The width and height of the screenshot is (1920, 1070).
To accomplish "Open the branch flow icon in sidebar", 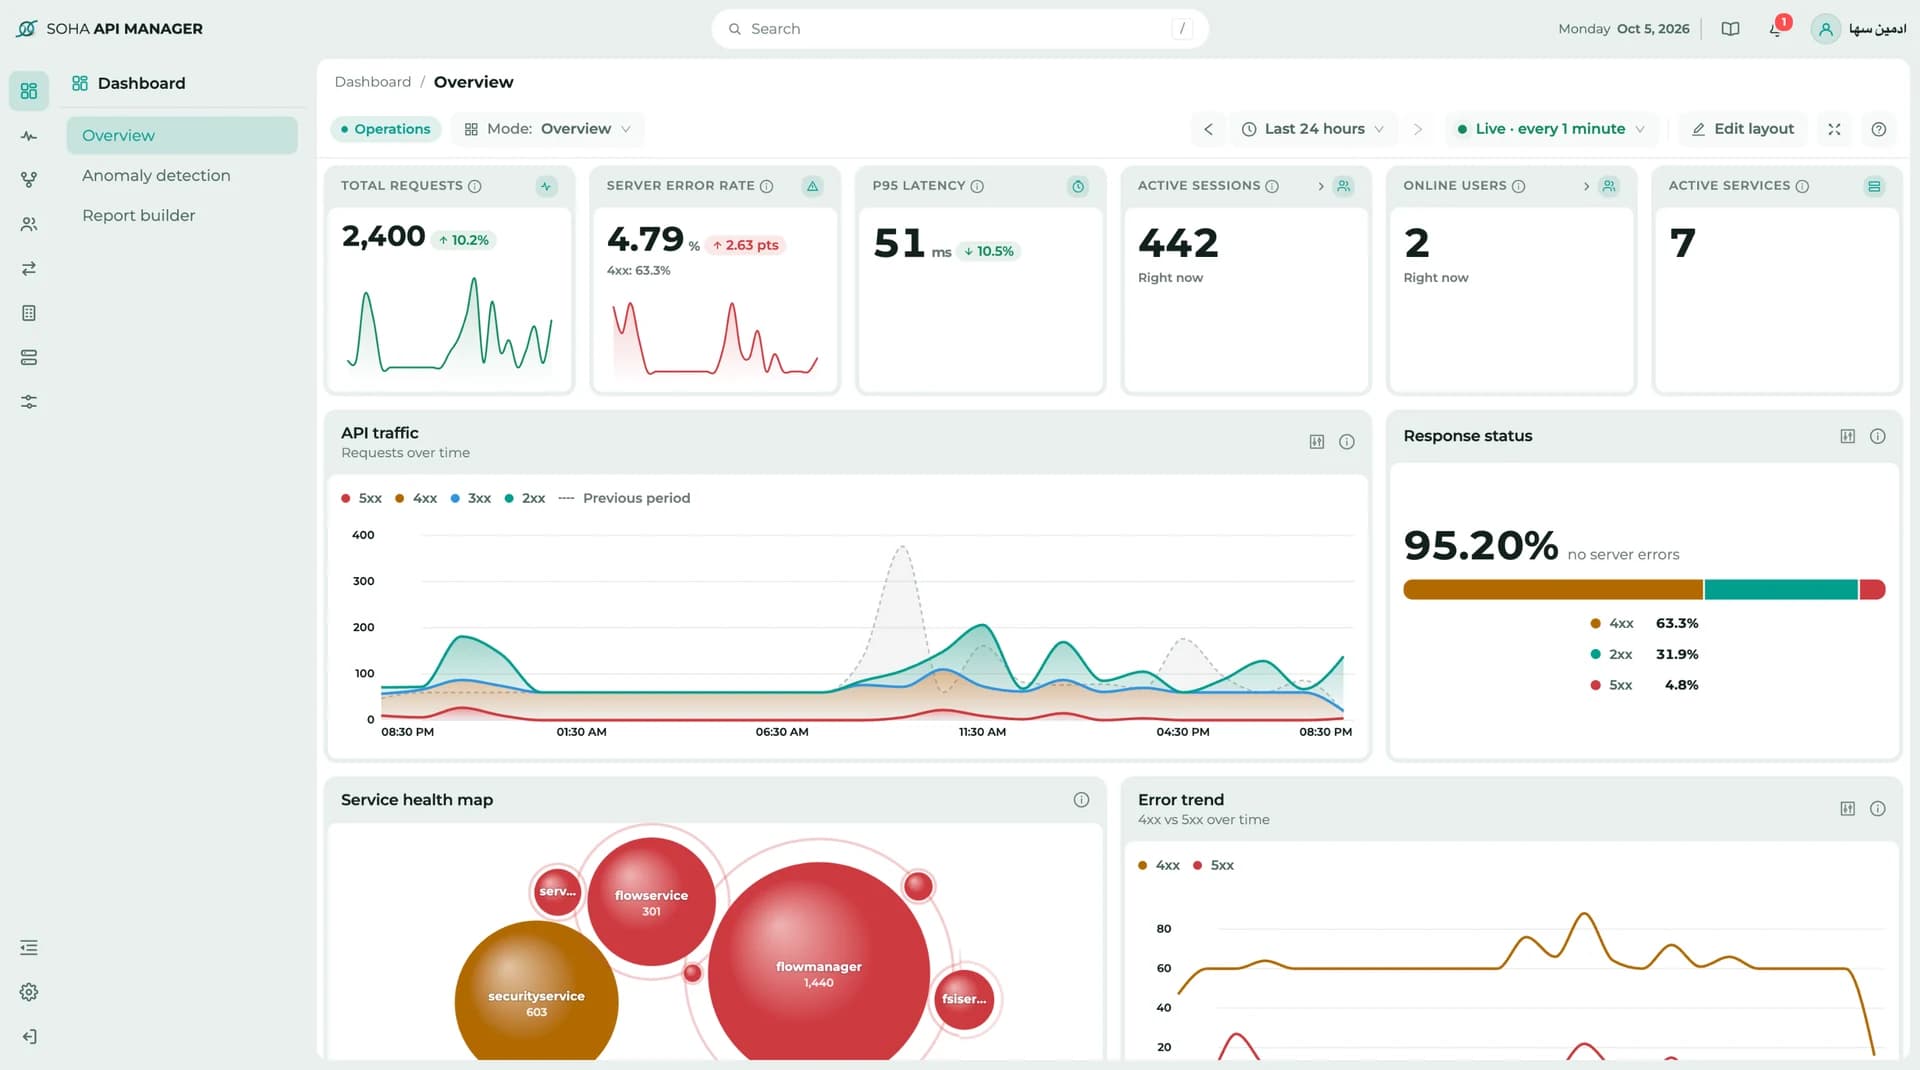I will (29, 180).
